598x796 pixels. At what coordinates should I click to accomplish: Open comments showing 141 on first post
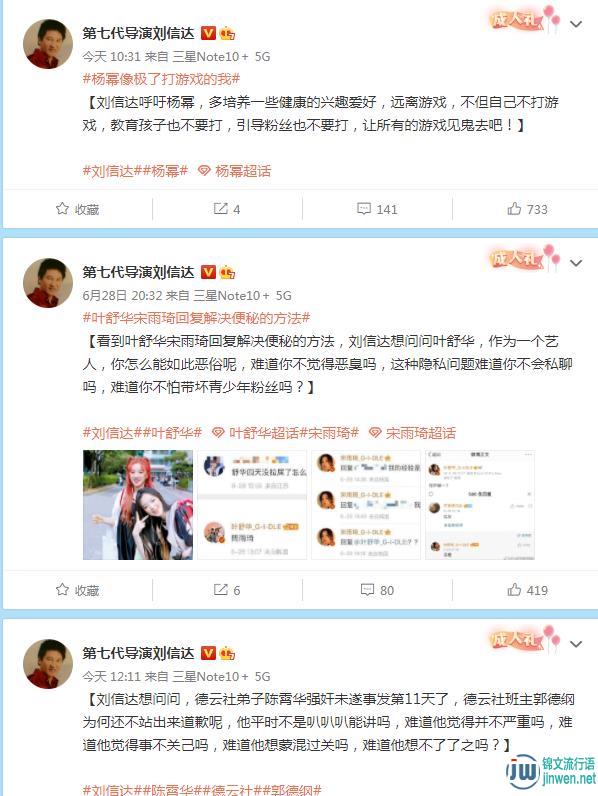[x=377, y=209]
